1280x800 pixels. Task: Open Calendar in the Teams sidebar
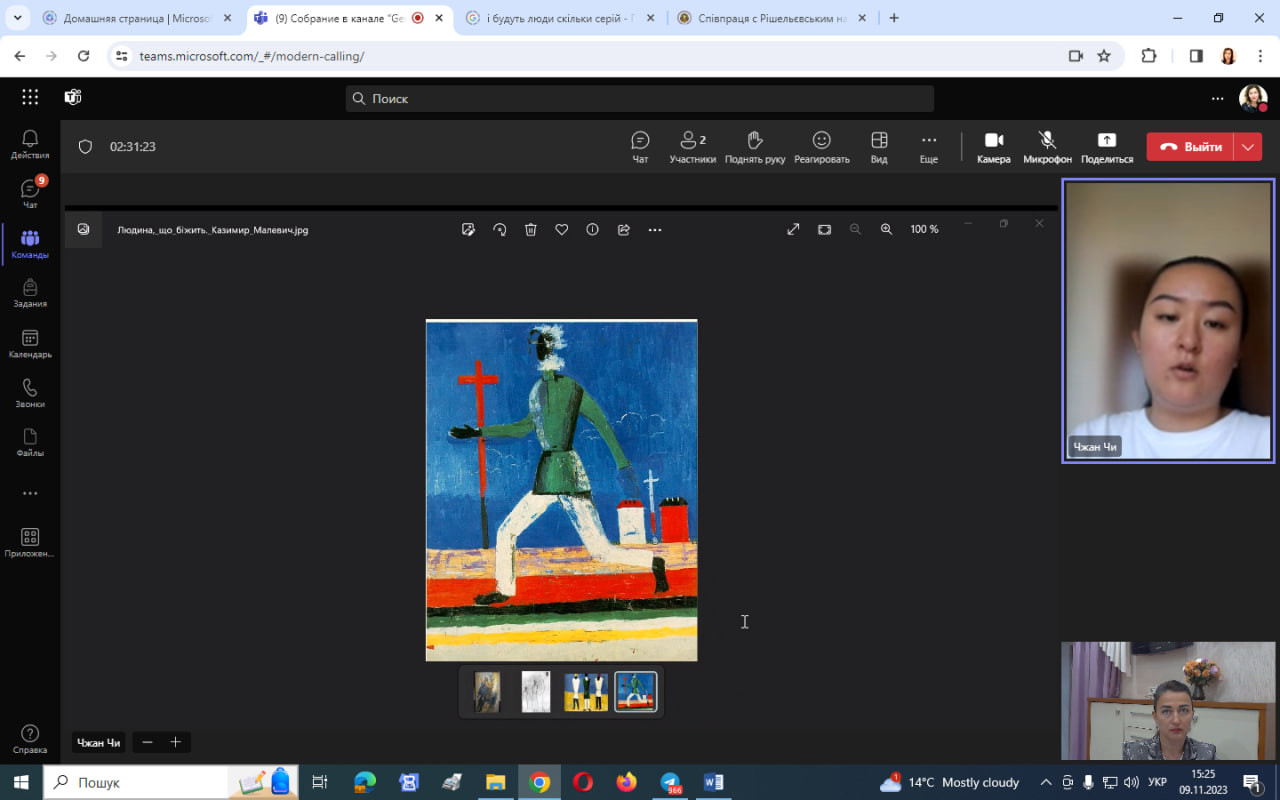pyautogui.click(x=30, y=344)
